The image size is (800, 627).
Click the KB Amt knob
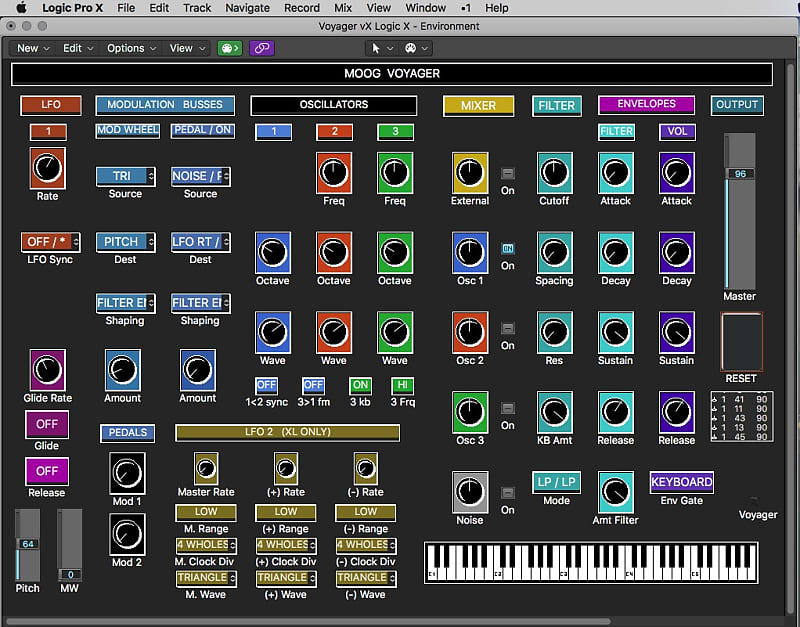coord(555,413)
